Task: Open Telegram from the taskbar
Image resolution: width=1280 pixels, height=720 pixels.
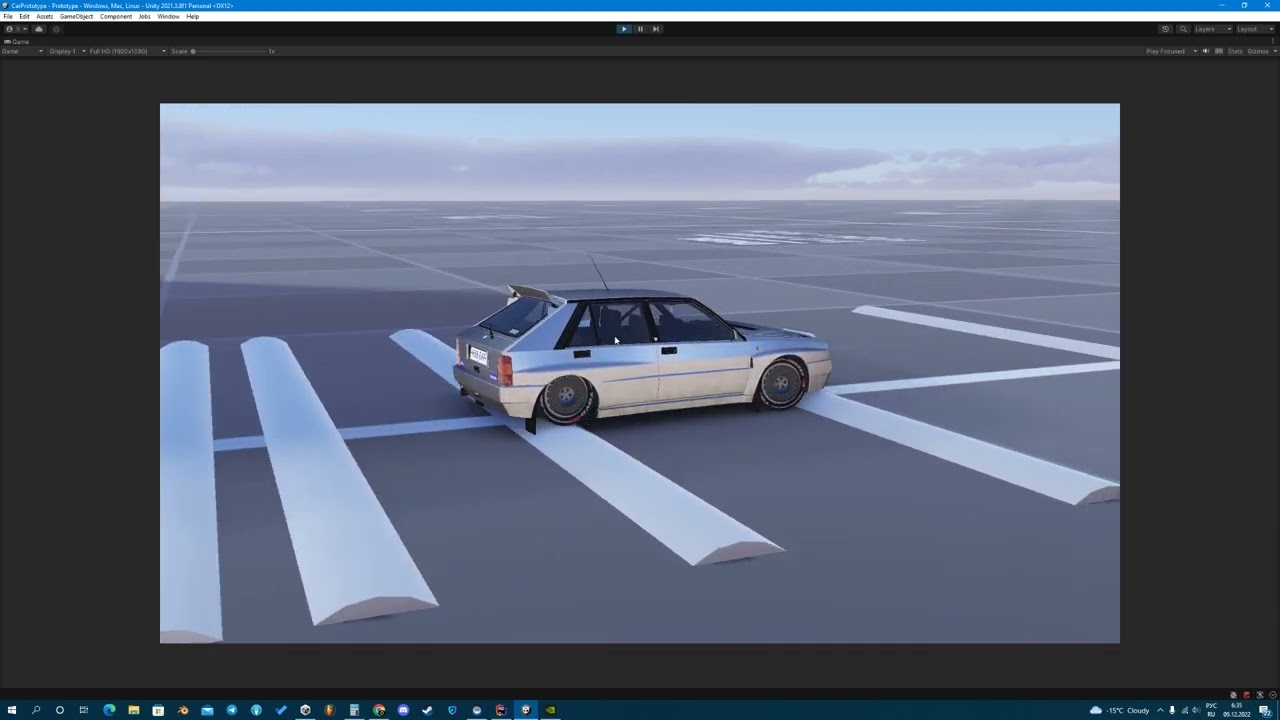Action: click(231, 710)
